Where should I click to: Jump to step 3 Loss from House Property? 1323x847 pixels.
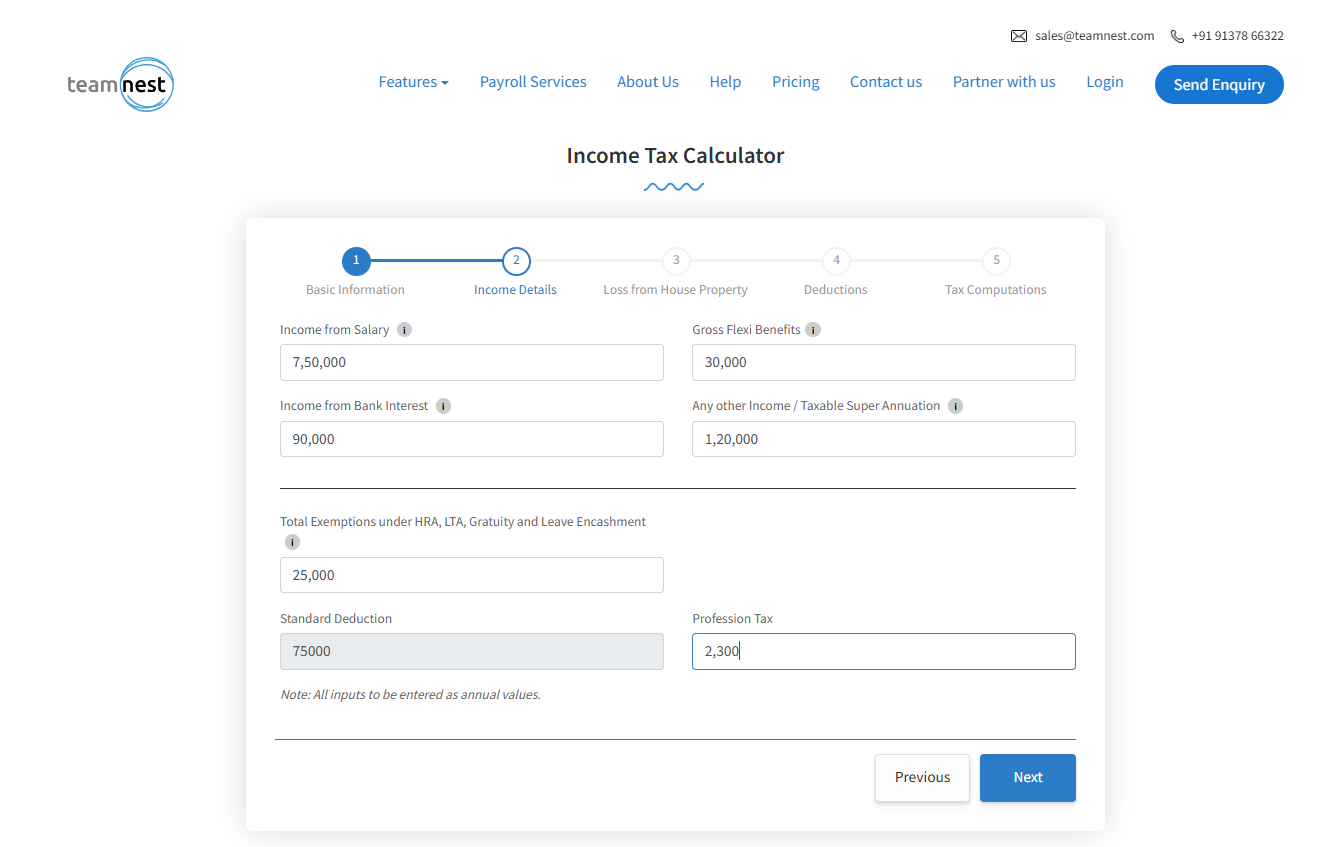pyautogui.click(x=676, y=261)
